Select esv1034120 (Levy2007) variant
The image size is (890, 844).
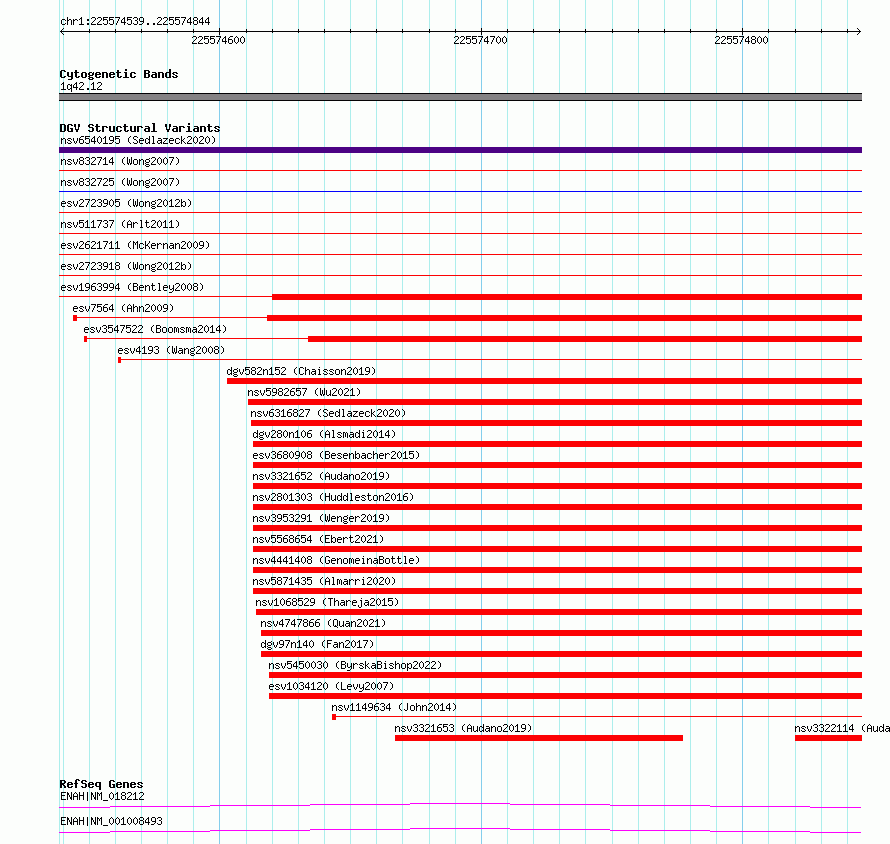[x=331, y=686]
